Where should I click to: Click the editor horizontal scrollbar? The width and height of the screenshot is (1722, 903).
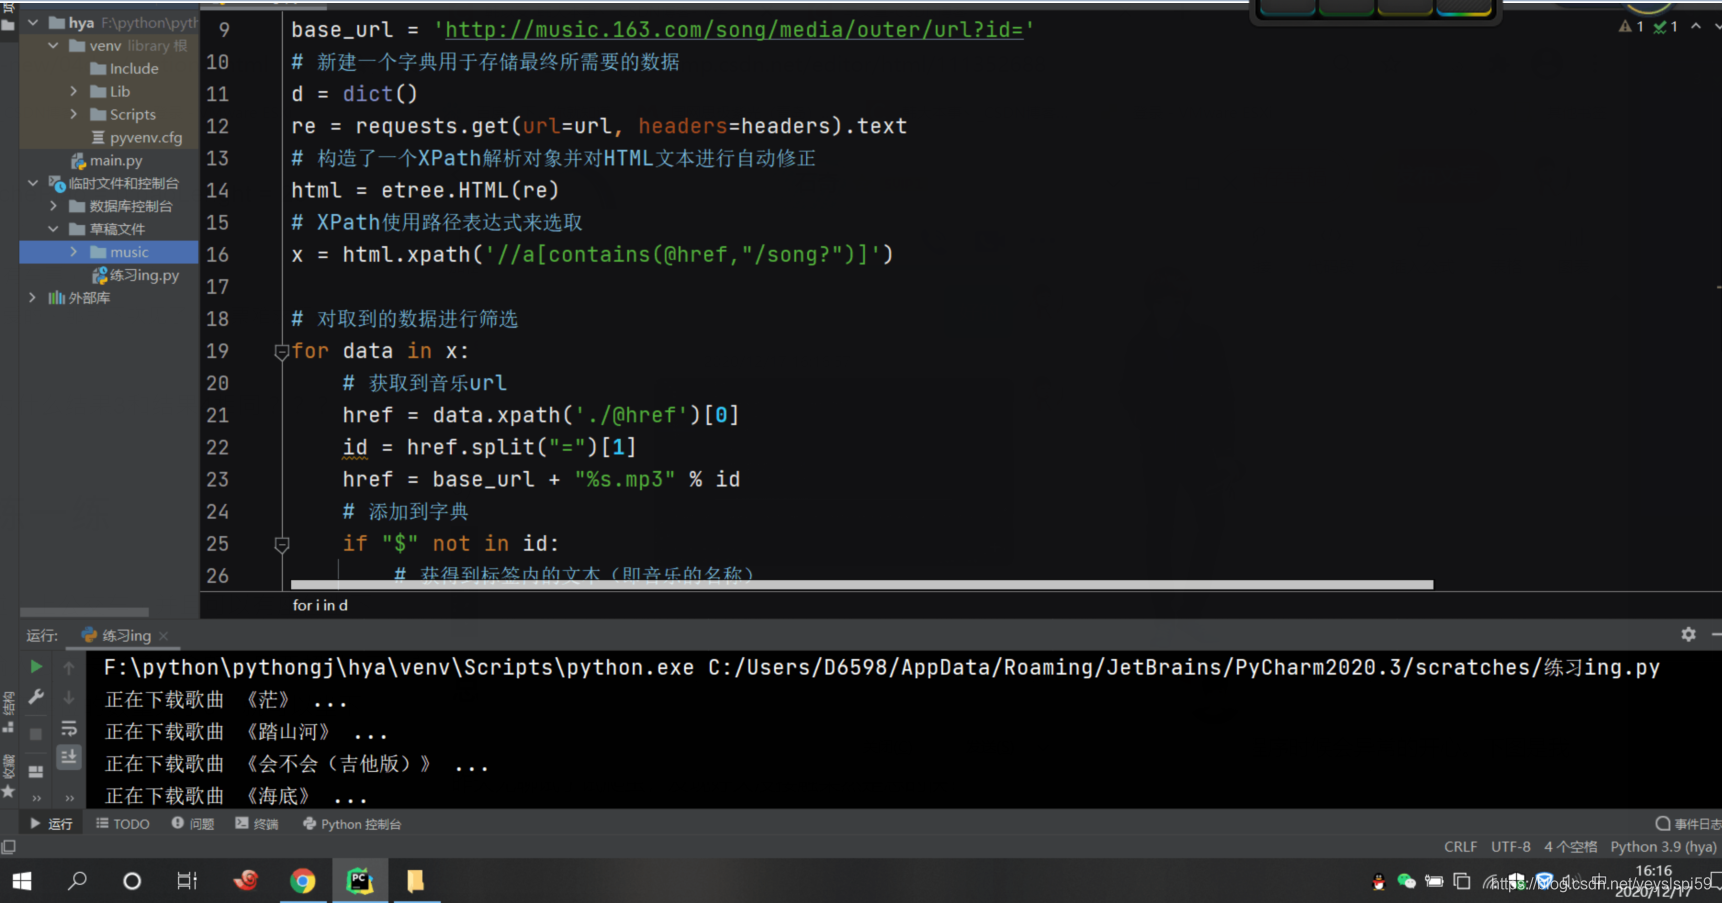(x=862, y=584)
